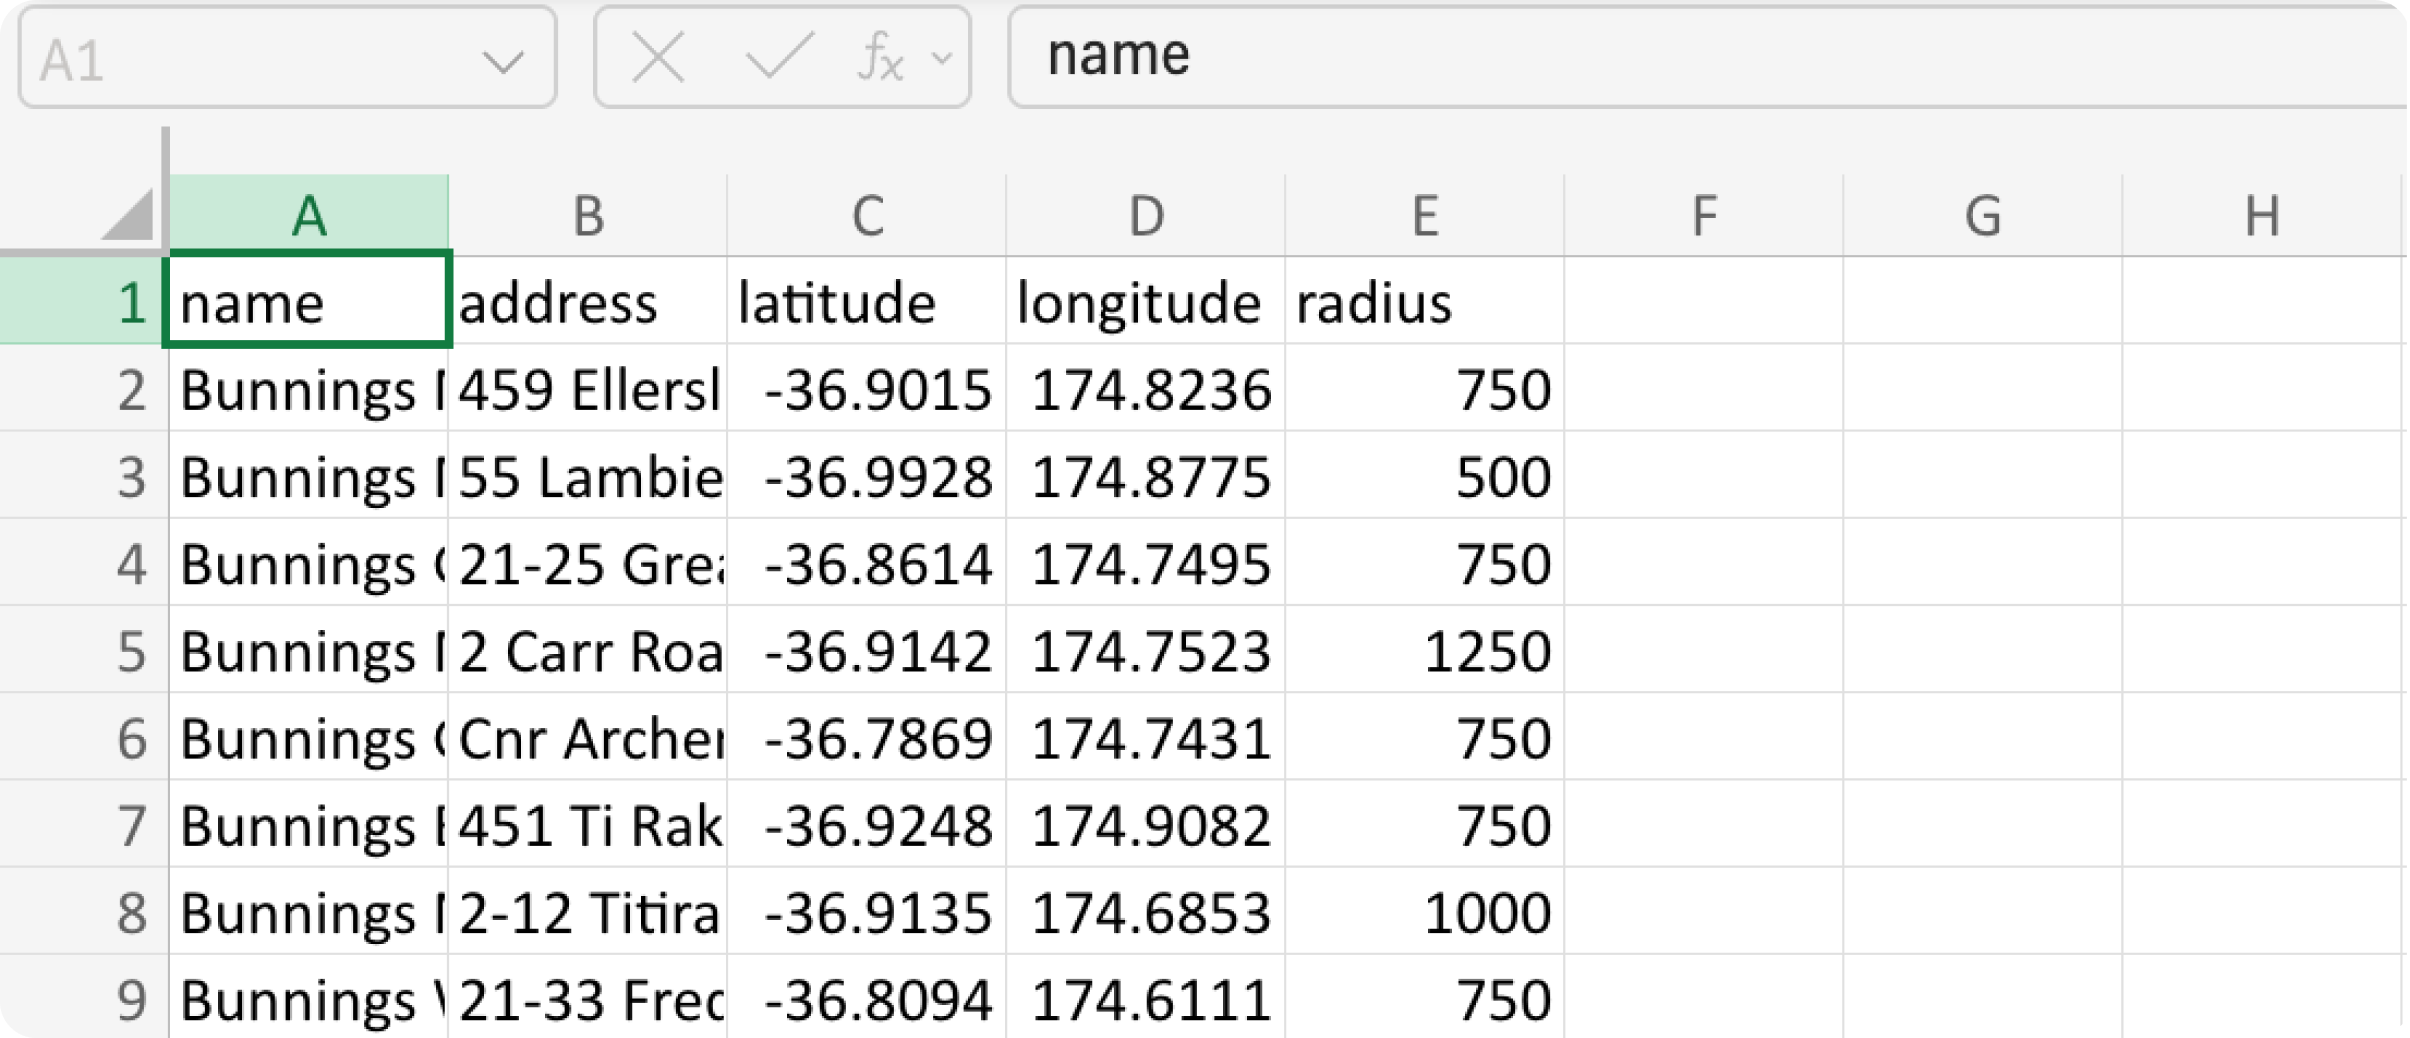Click address cell Cnr Archer
Image resolution: width=2410 pixels, height=1038 pixels.
(588, 737)
